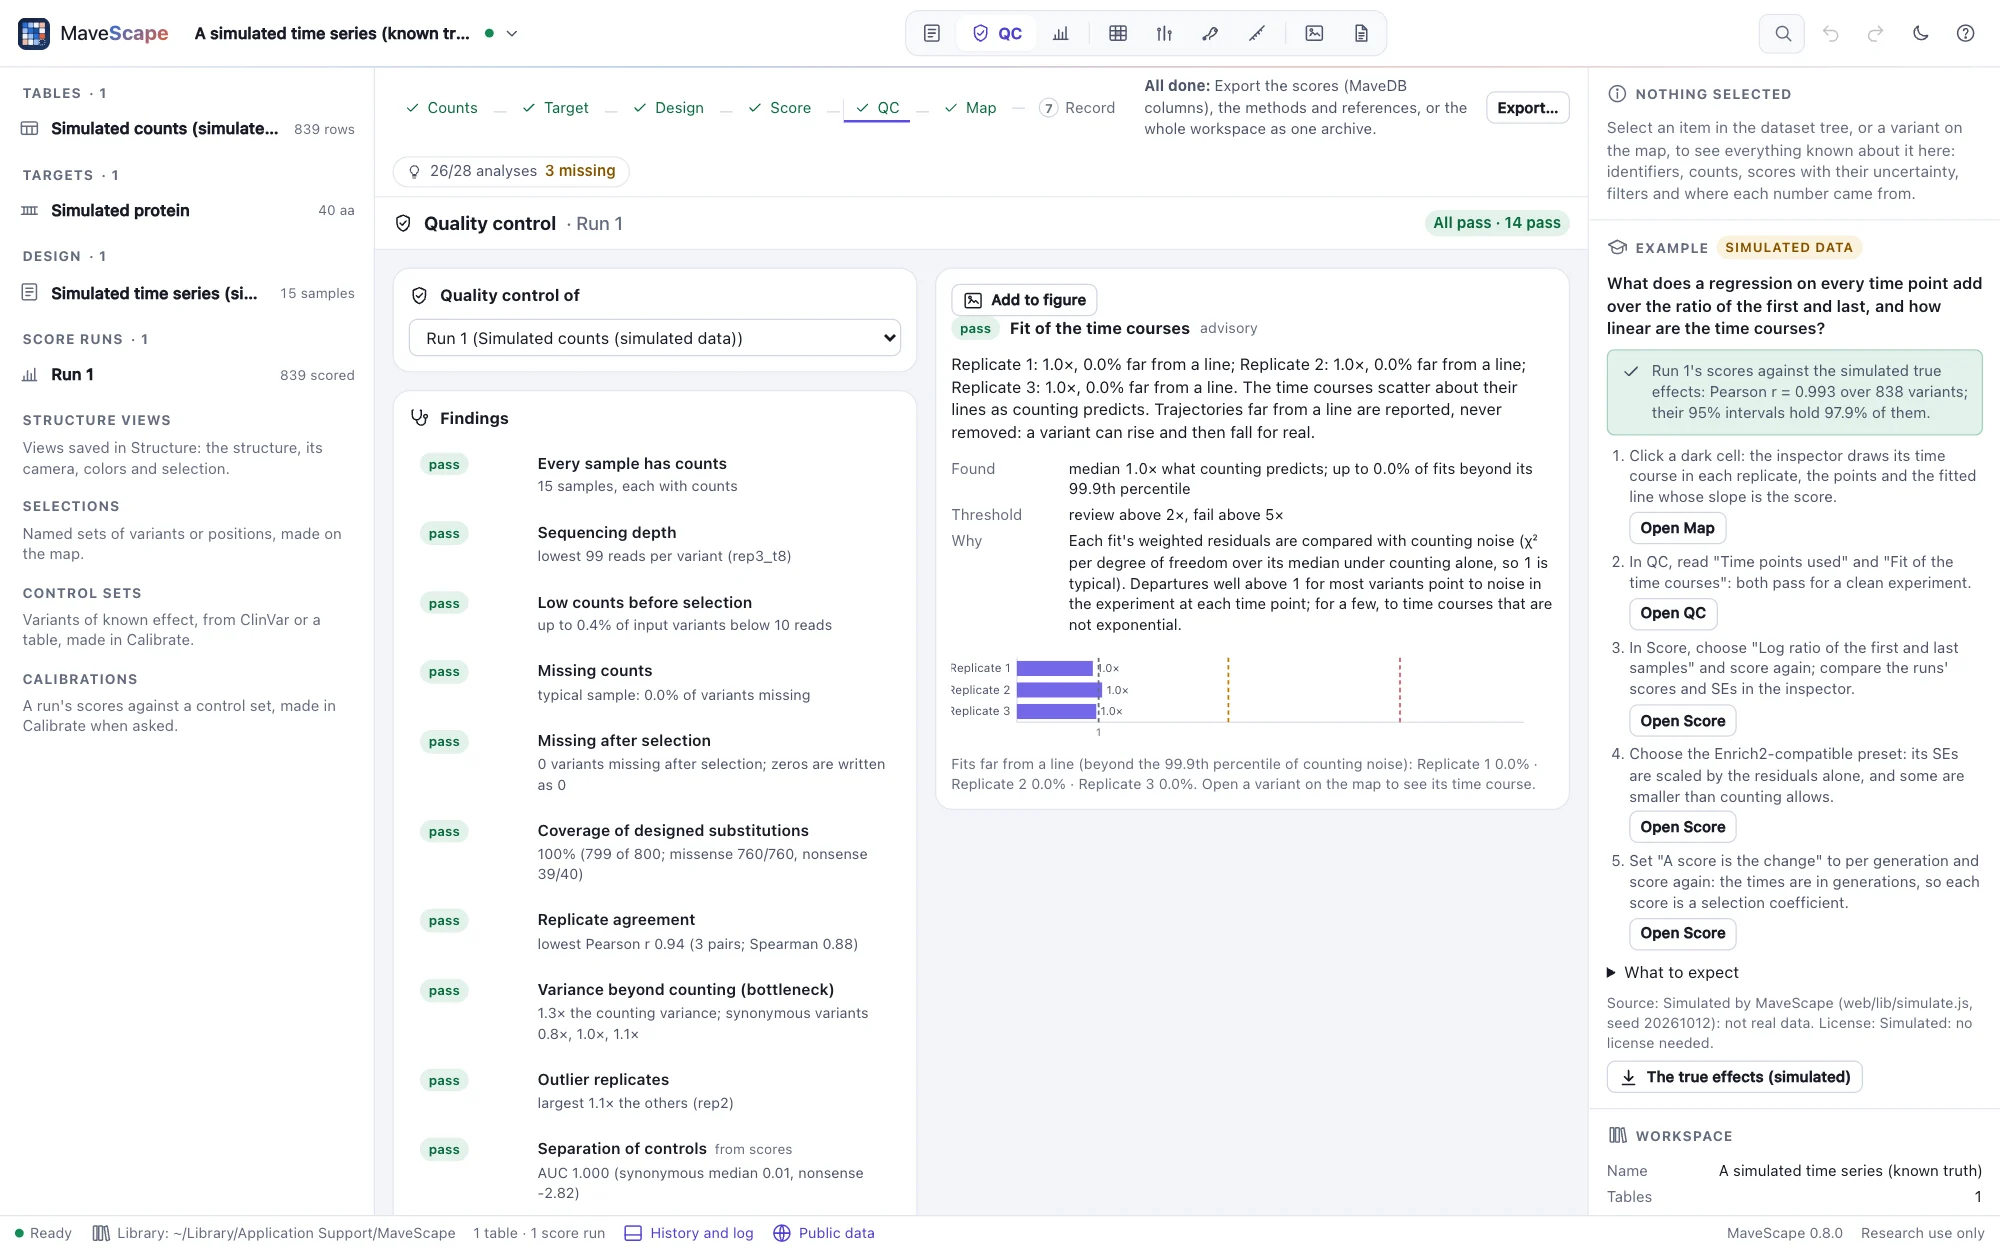2000x1250 pixels.
Task: Select Run 1 score run row
Action: tap(188, 375)
